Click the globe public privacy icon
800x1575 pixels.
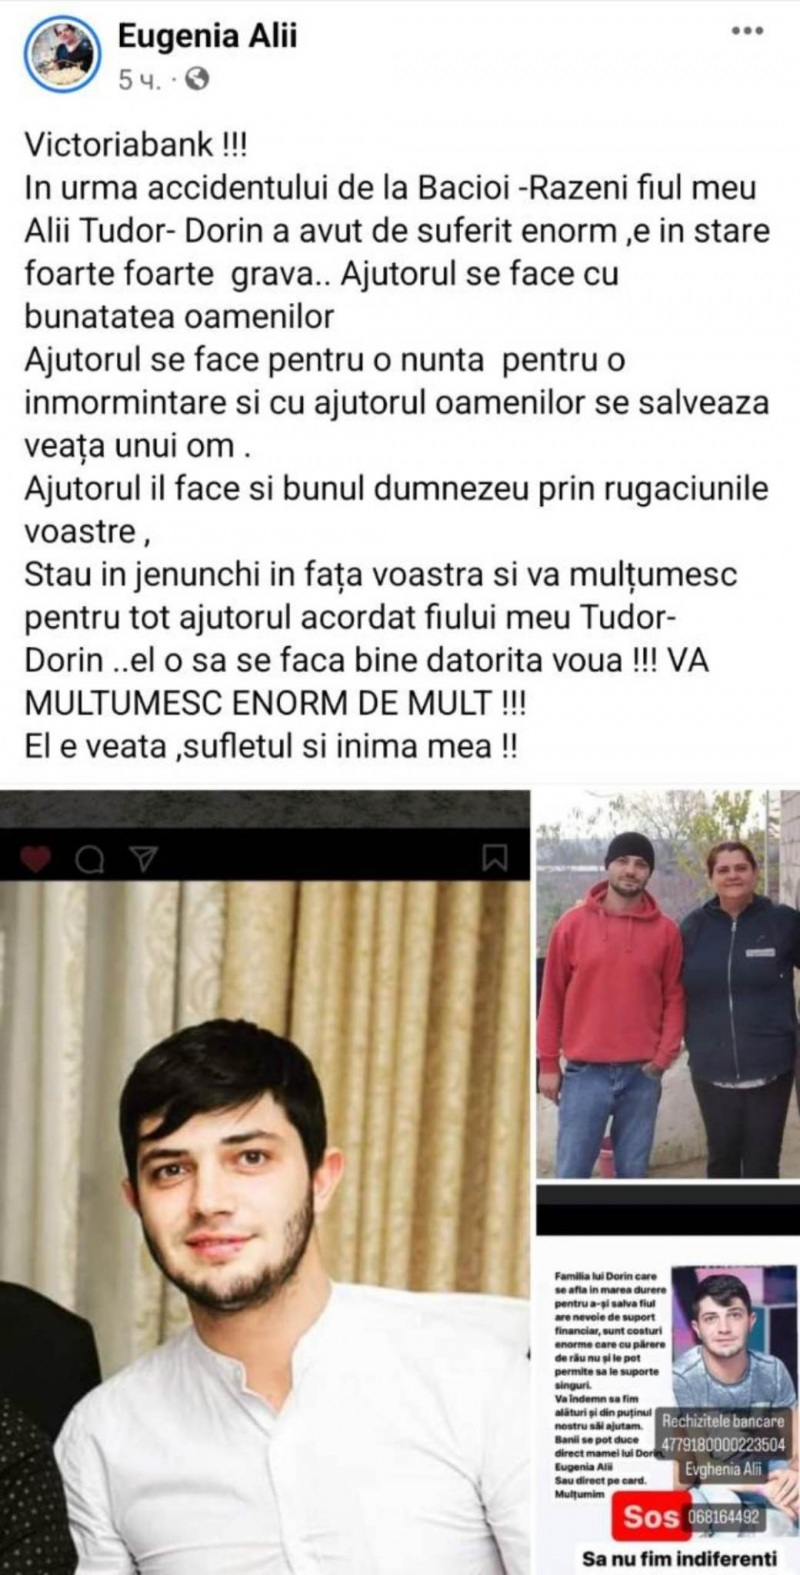click(197, 79)
